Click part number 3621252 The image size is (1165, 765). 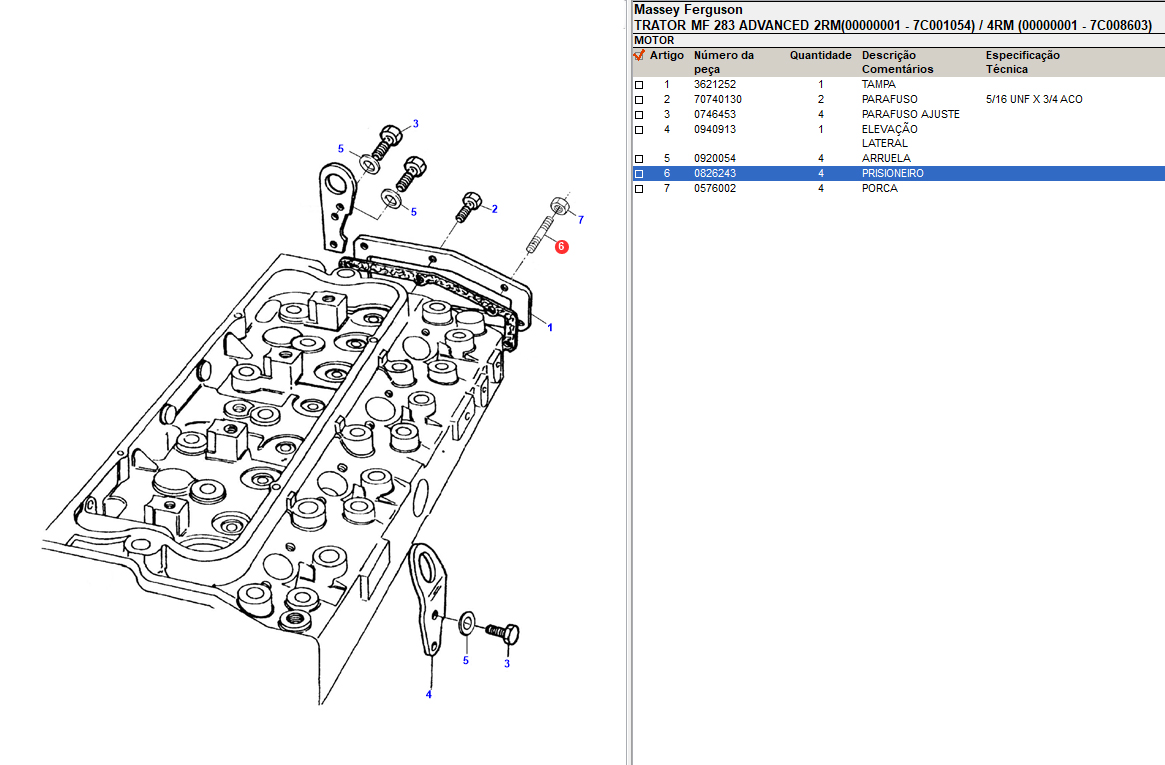[x=715, y=85]
